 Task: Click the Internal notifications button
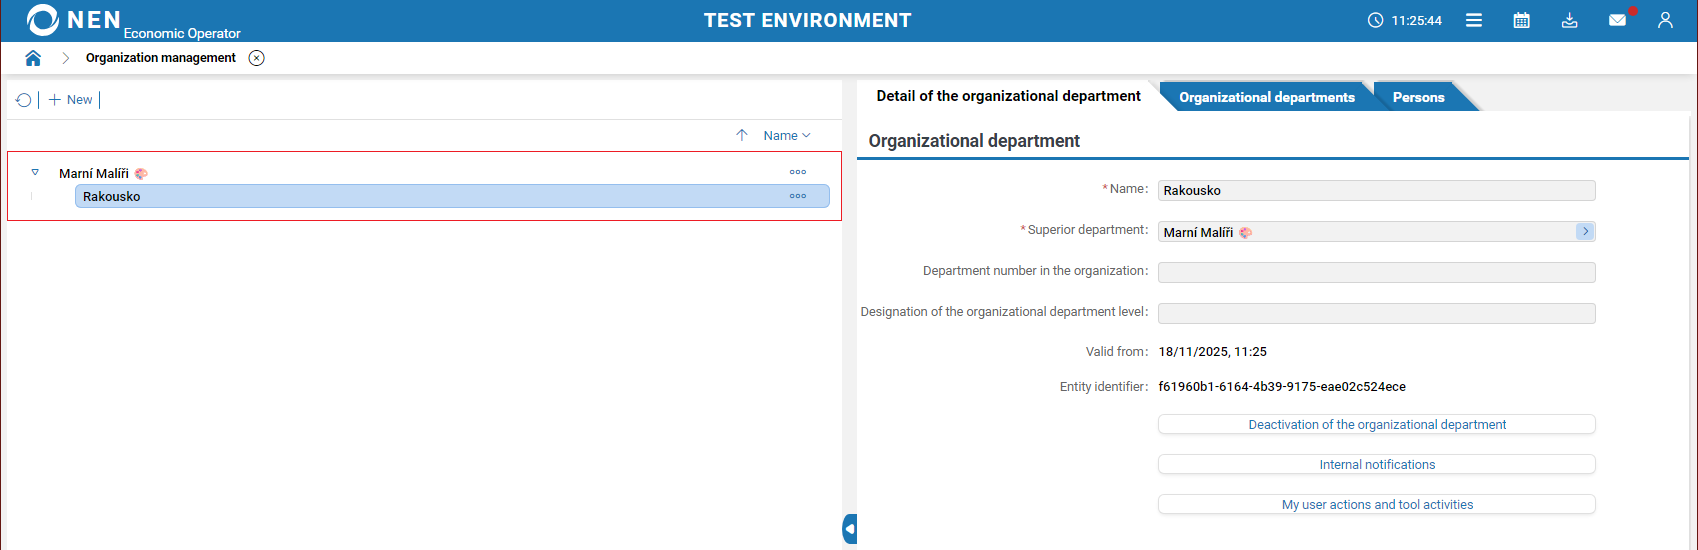(x=1376, y=464)
